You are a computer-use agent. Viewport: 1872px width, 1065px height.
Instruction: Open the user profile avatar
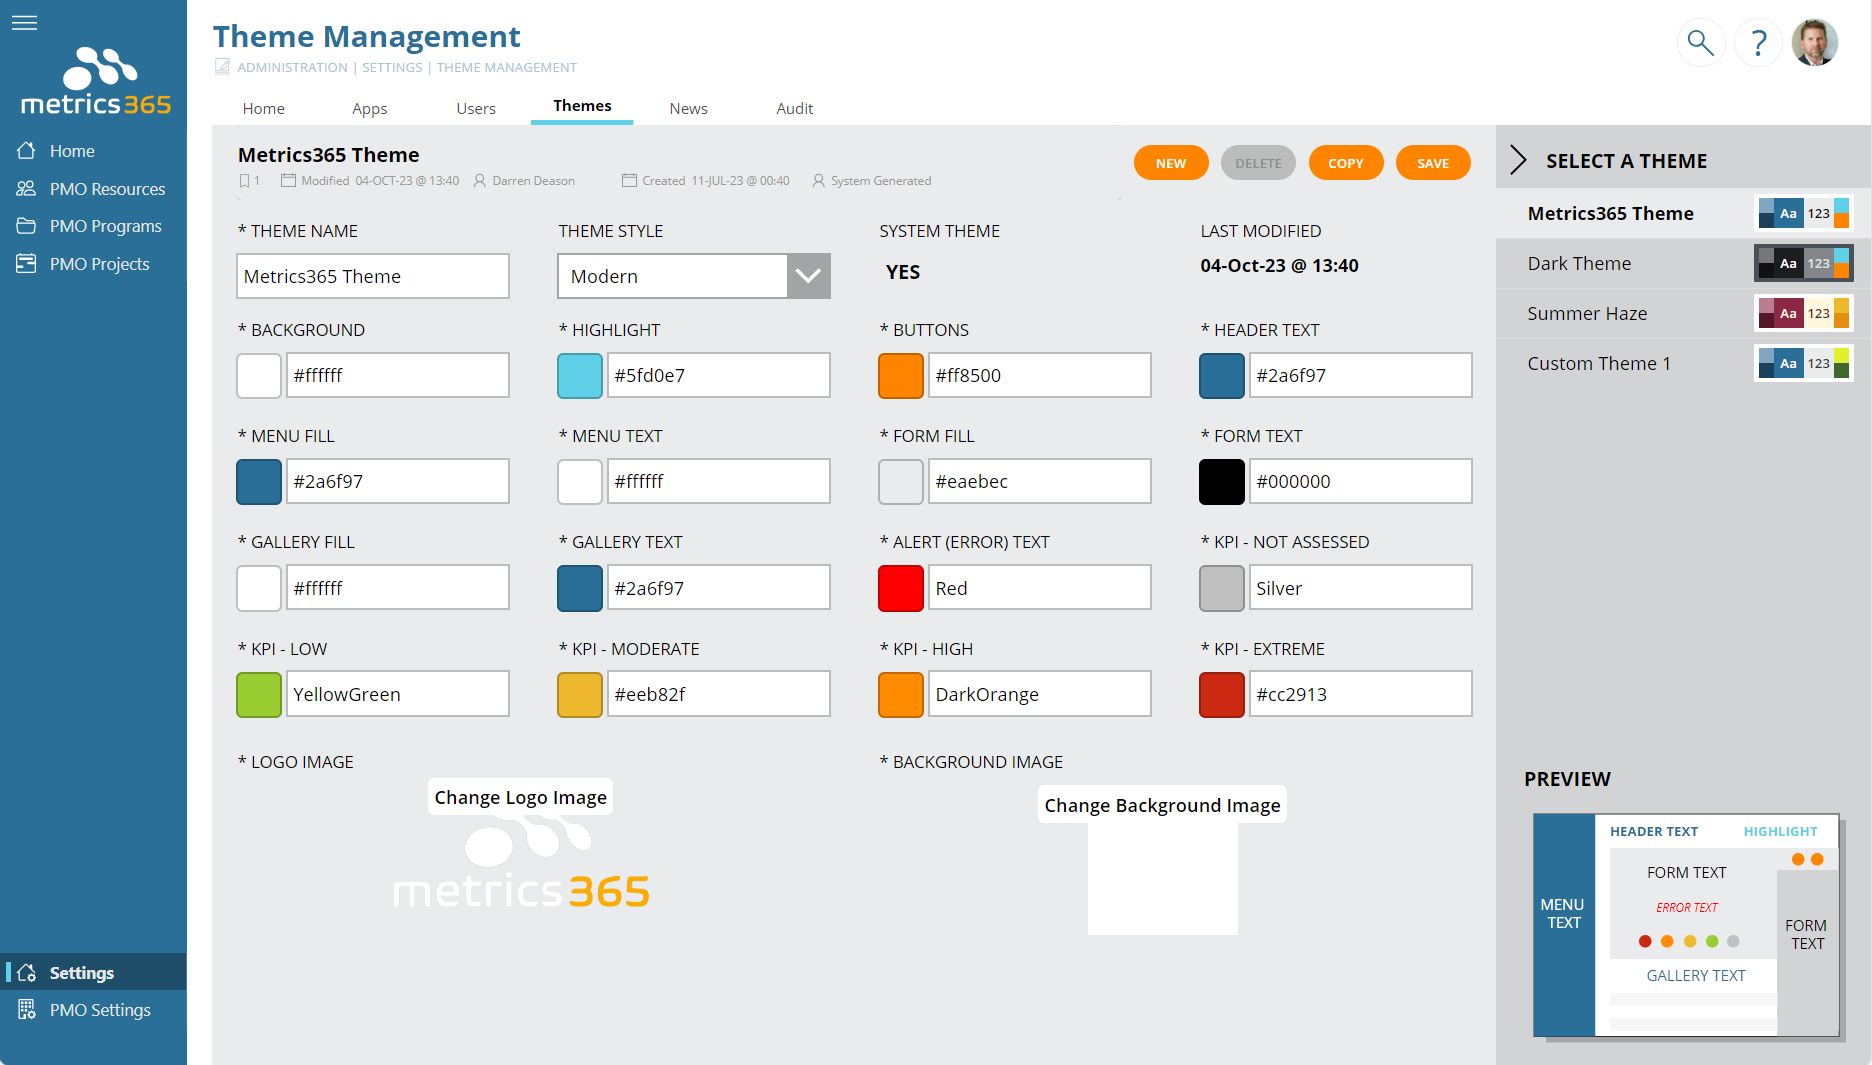pos(1814,43)
